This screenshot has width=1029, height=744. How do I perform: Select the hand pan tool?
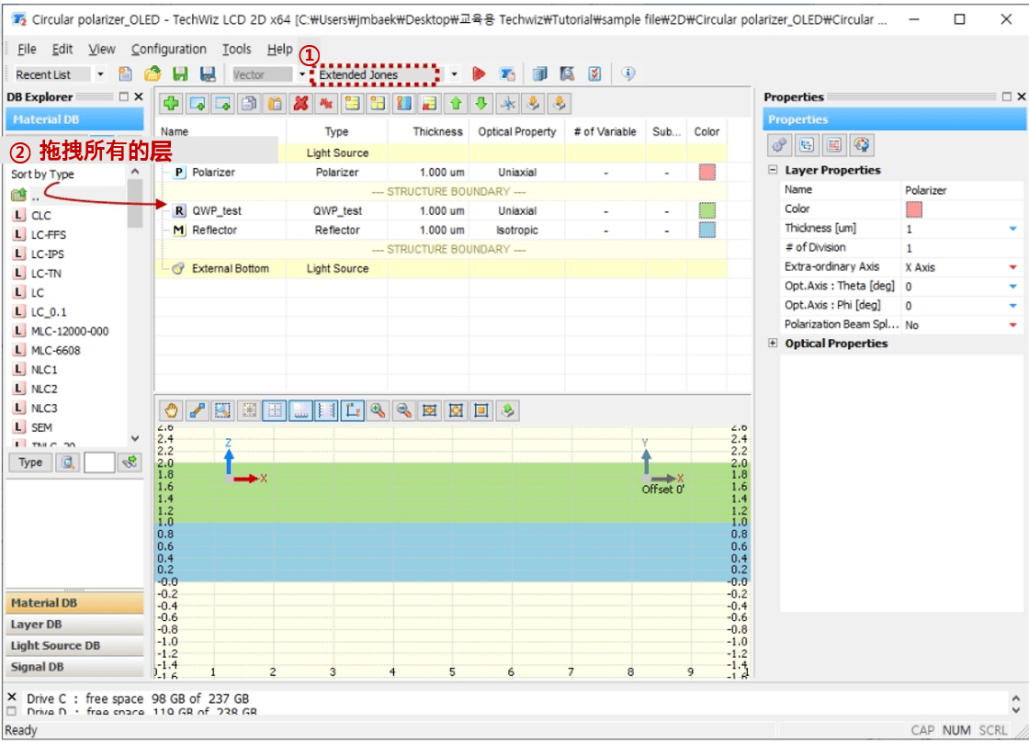click(x=171, y=411)
